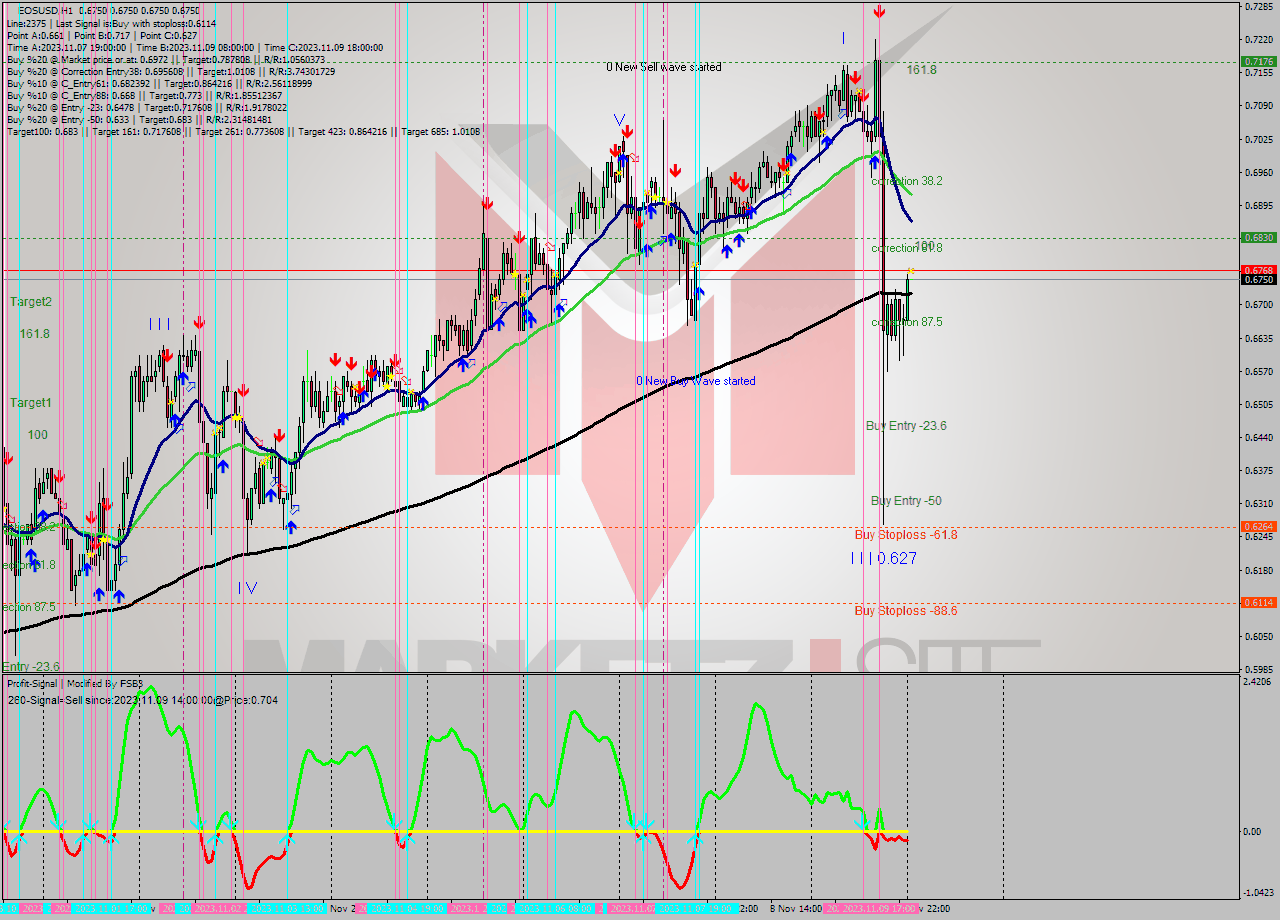The image size is (1280, 920).
Task: Click the current price tag 0.6768 on the right axis
Action: point(1257,270)
